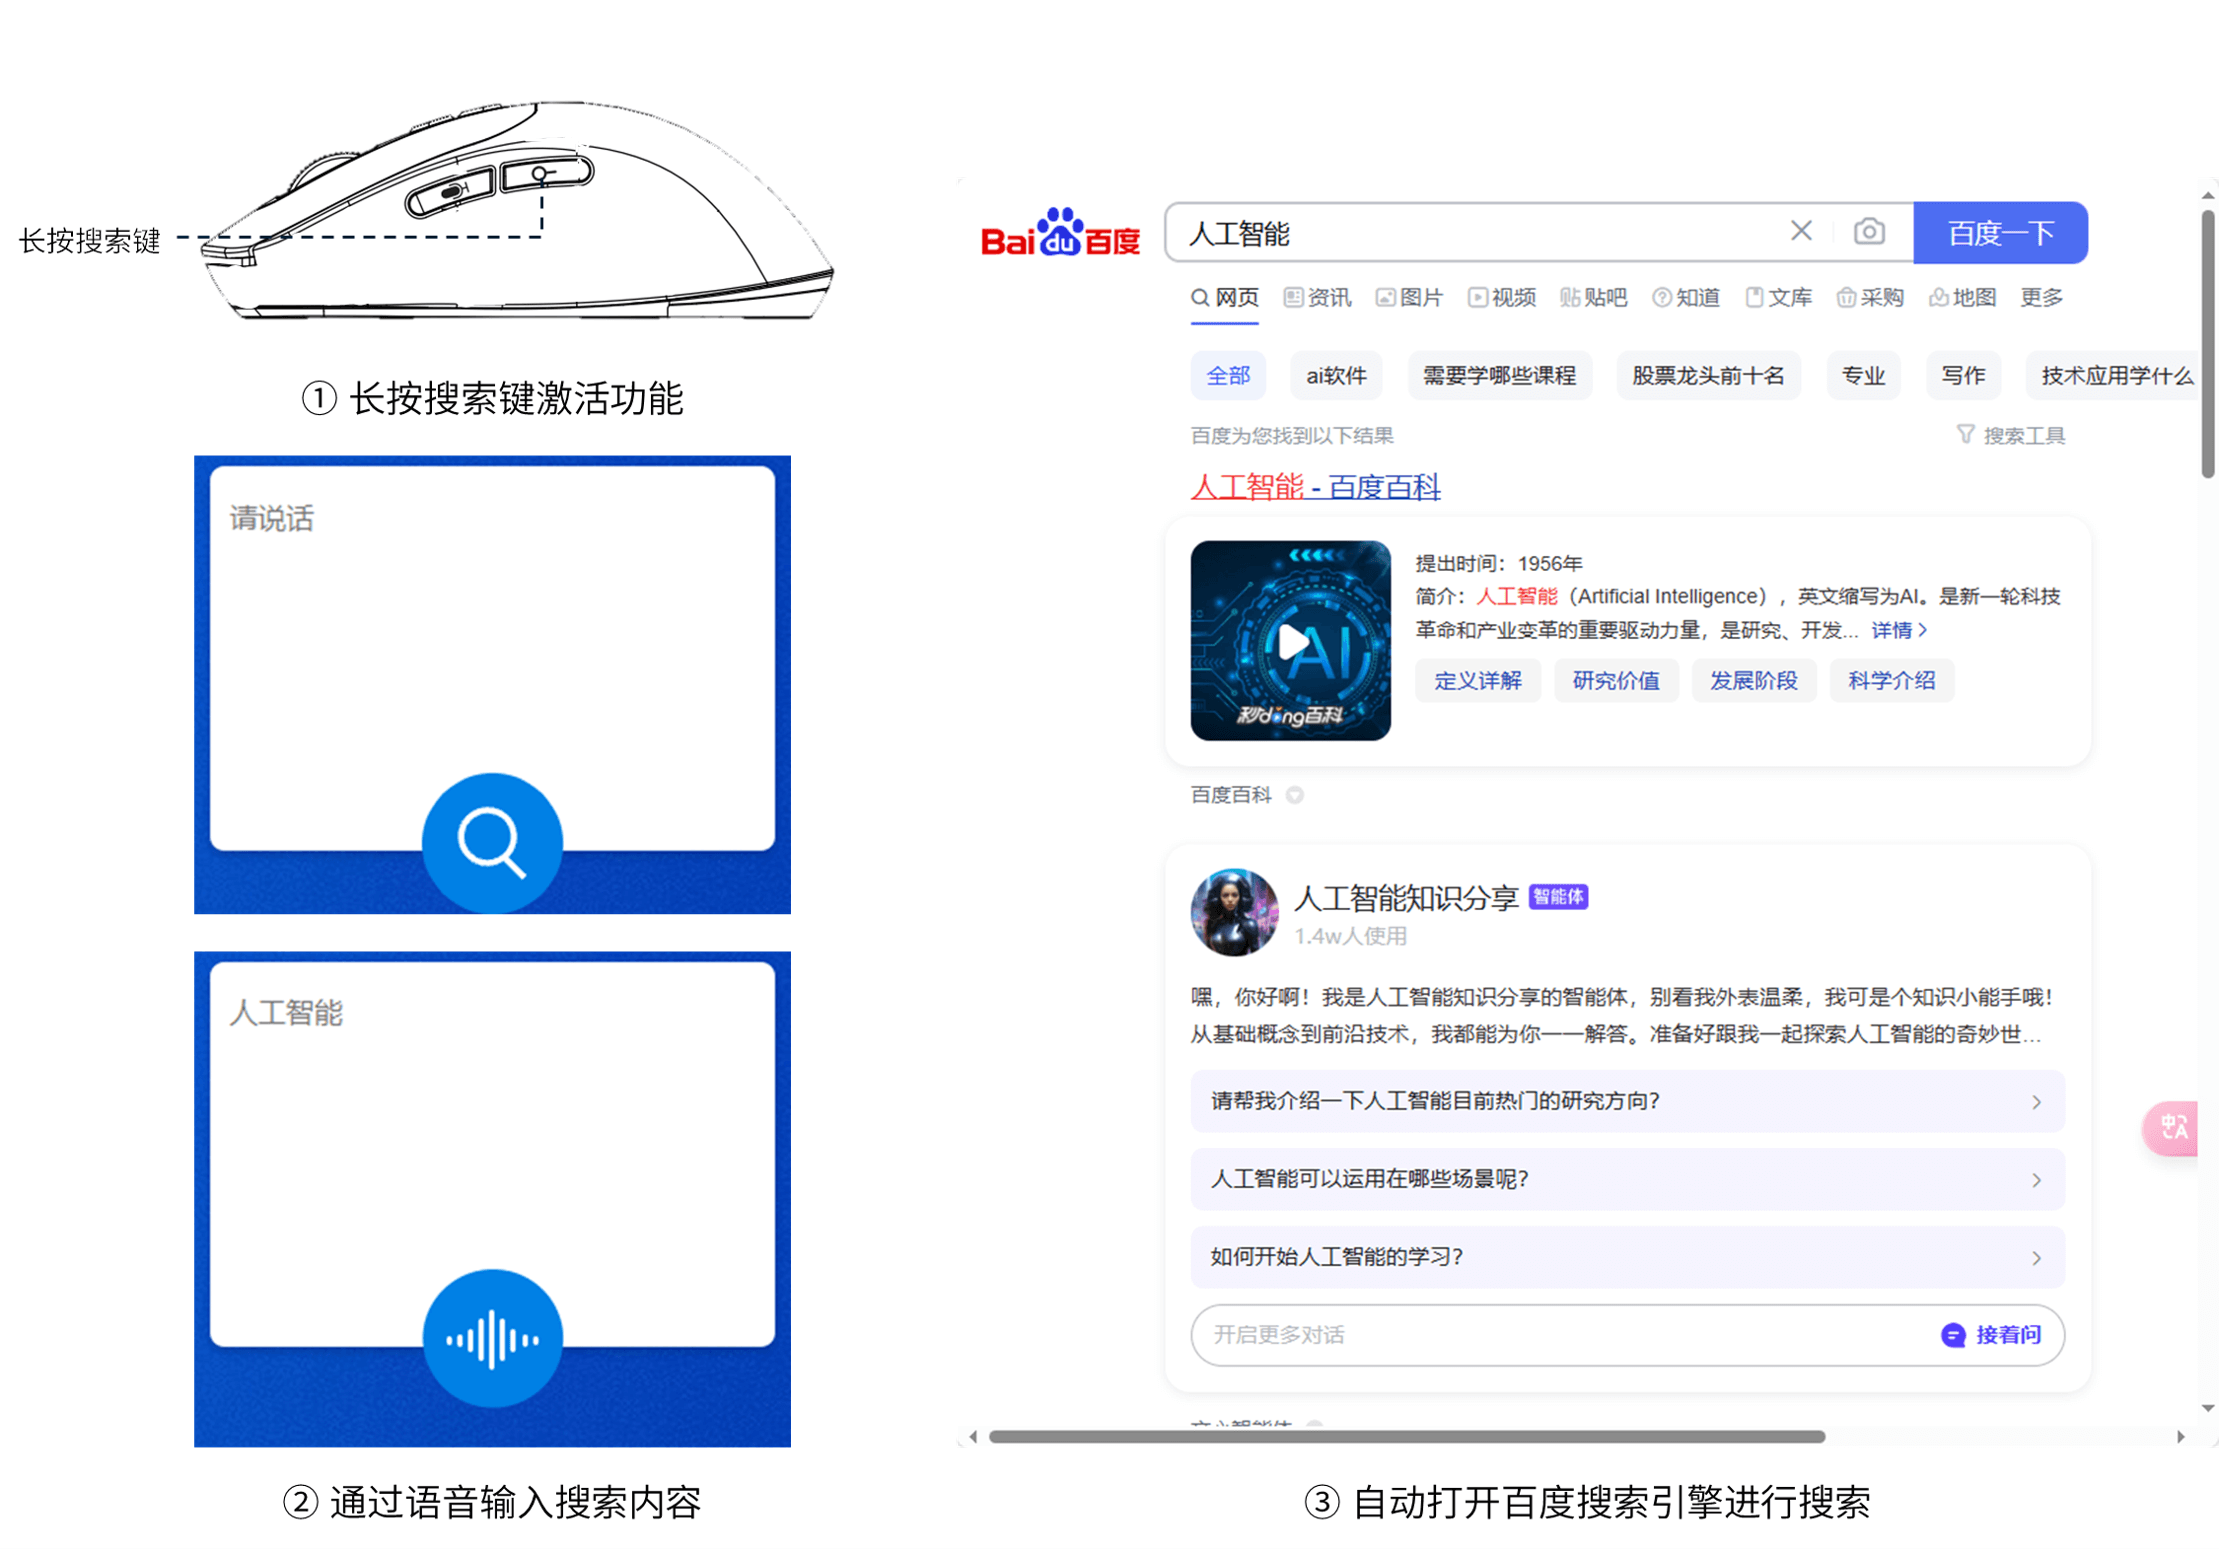Expand question 如何开始人工智能的学习
Viewport: 2219px width, 1549px height.
pyautogui.click(x=1627, y=1257)
